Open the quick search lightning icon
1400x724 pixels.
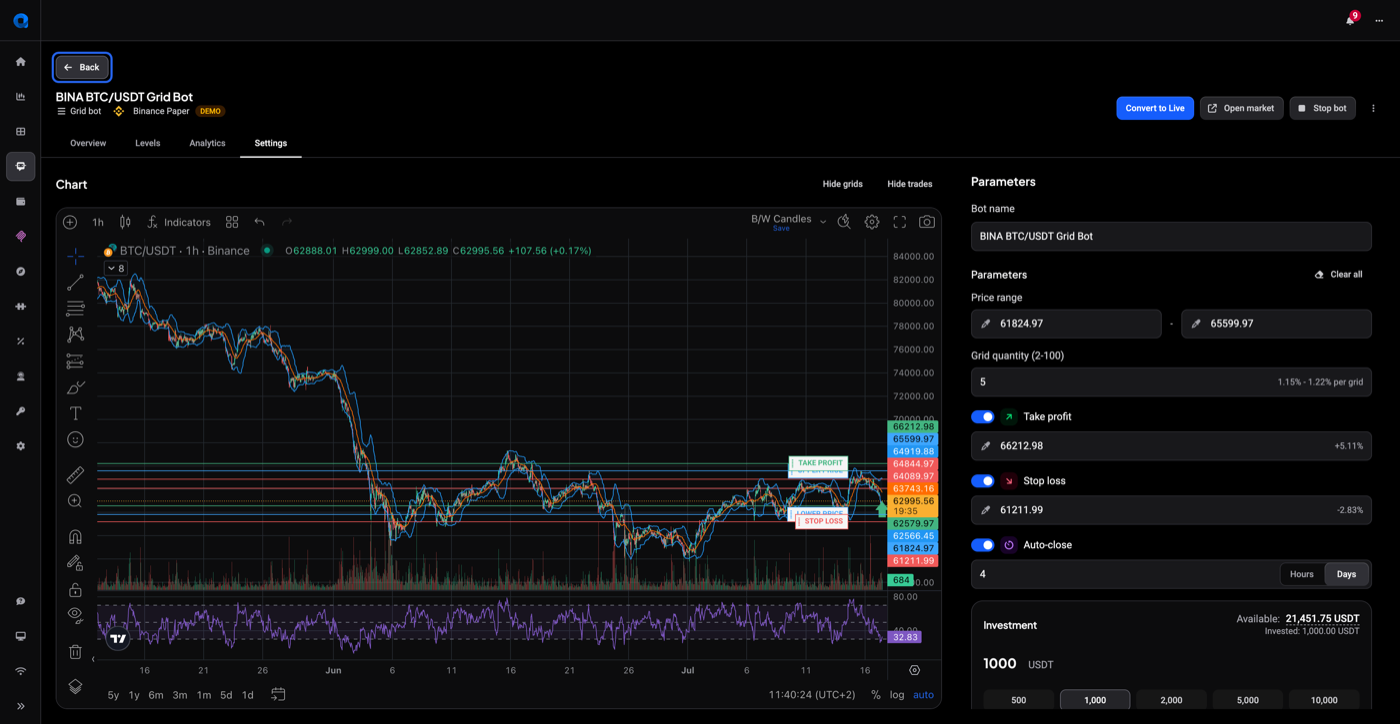tap(844, 222)
